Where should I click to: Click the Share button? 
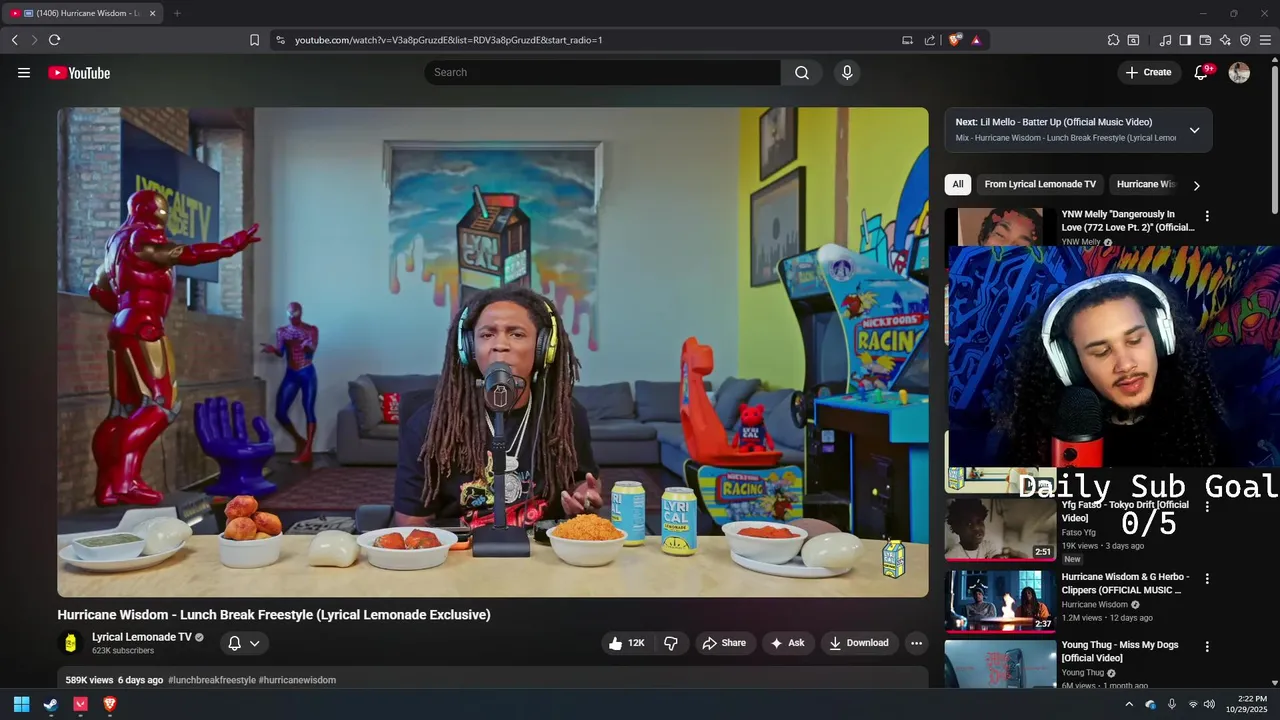pos(724,643)
